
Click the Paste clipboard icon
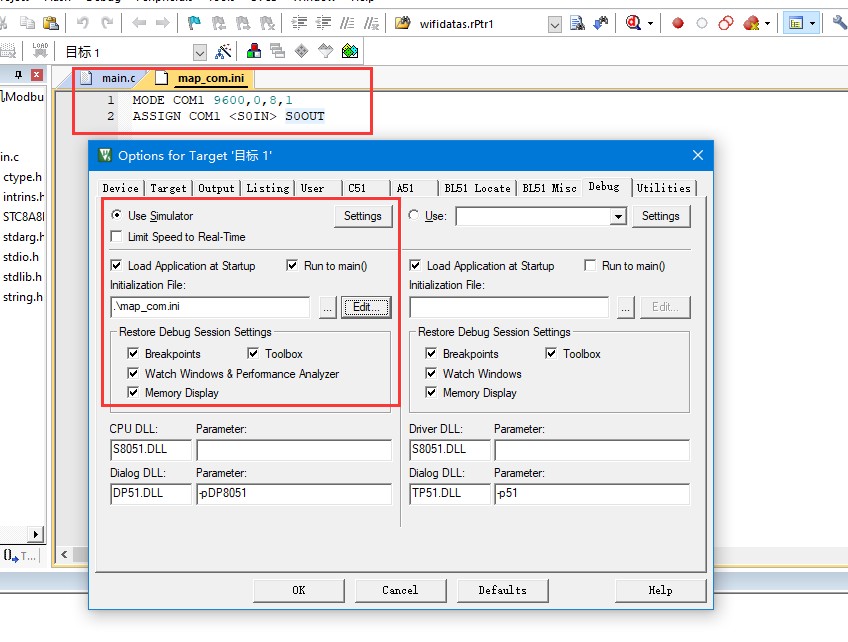[x=51, y=23]
